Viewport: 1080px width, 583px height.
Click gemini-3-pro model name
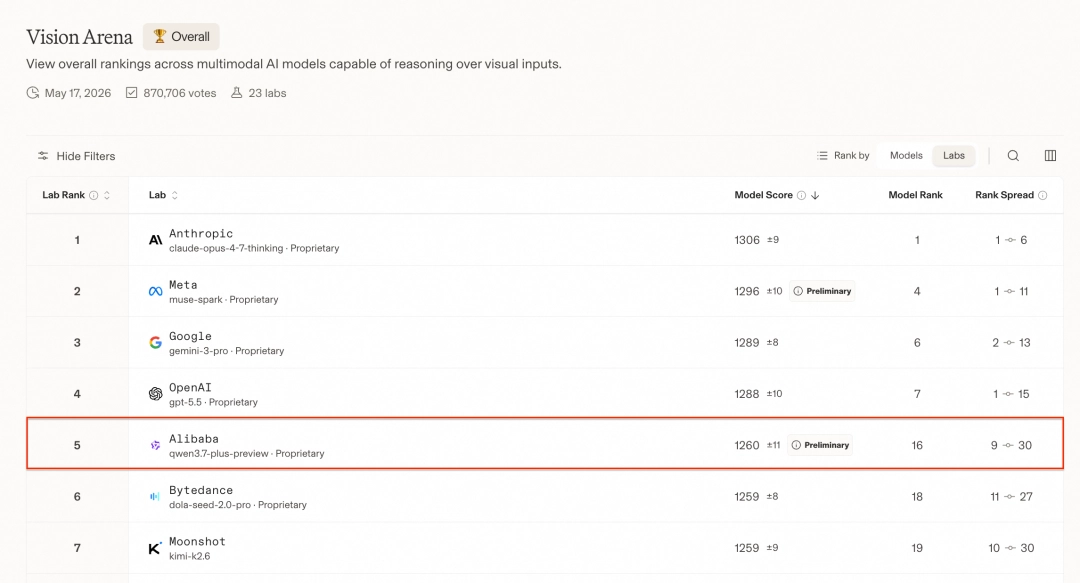[198, 351]
